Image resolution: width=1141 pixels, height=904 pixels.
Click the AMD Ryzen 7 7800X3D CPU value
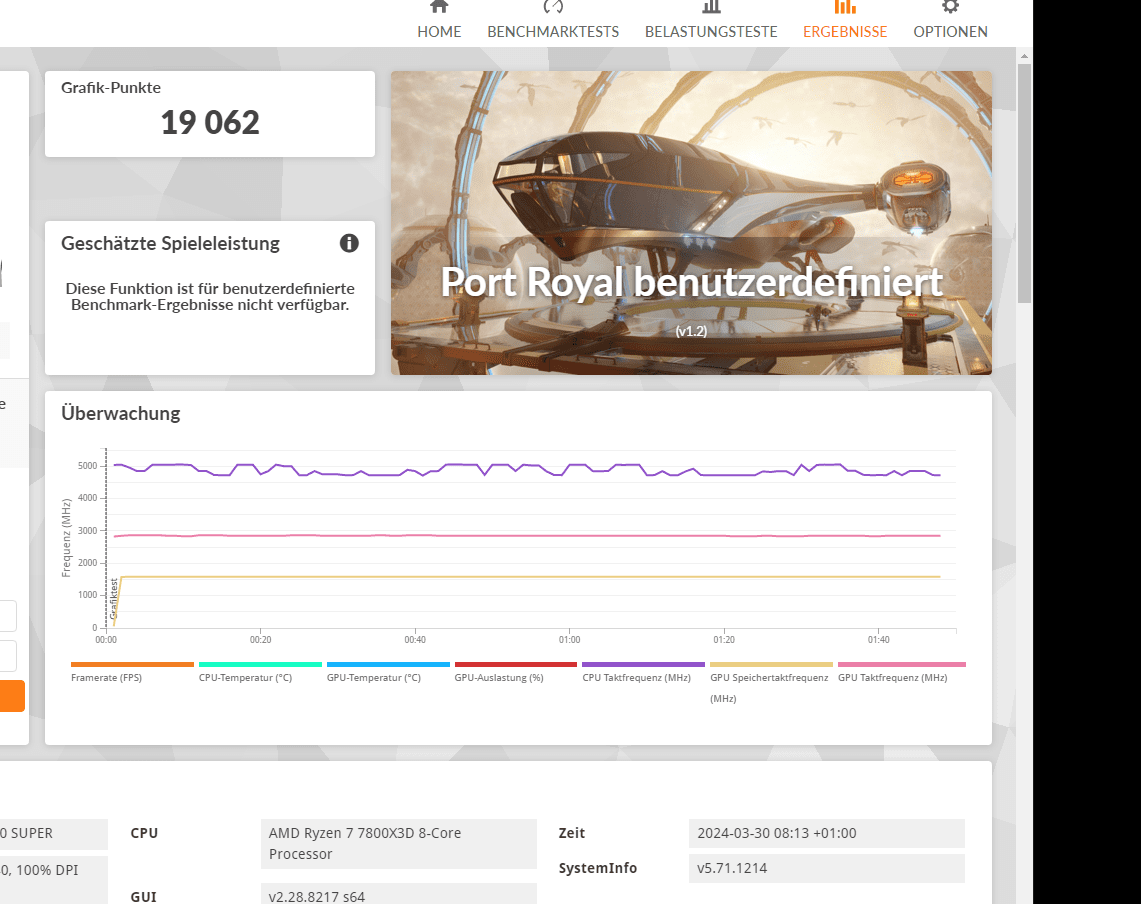click(398, 844)
